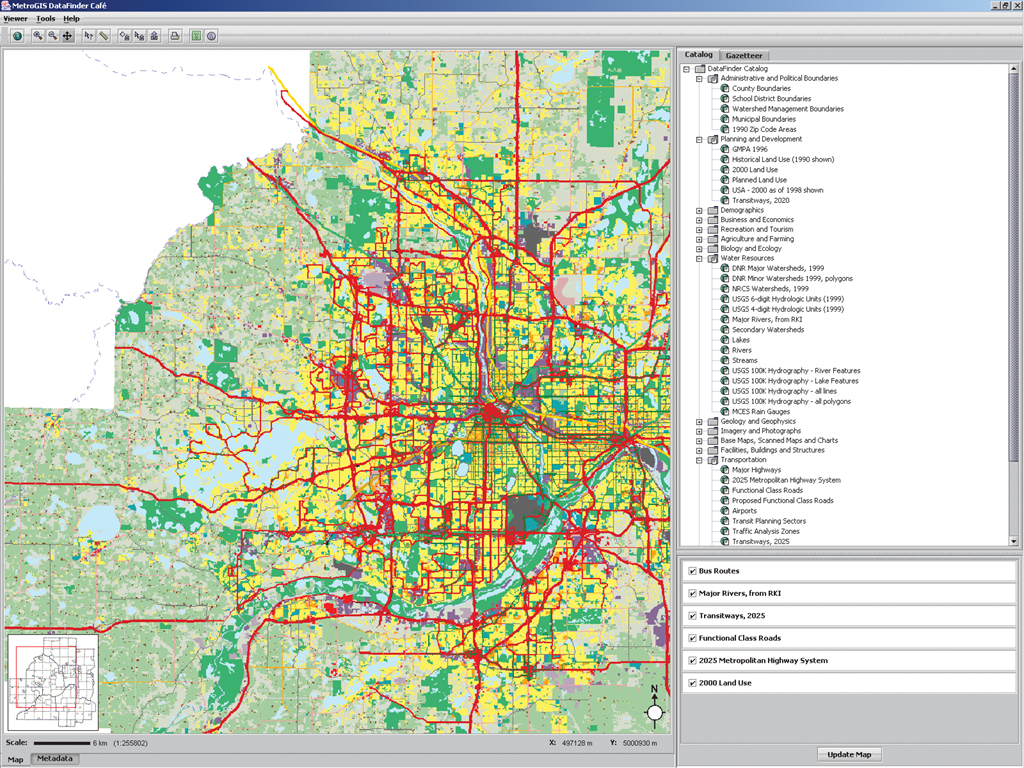Click the School District Boundaries layer icon

pyautogui.click(x=725, y=99)
